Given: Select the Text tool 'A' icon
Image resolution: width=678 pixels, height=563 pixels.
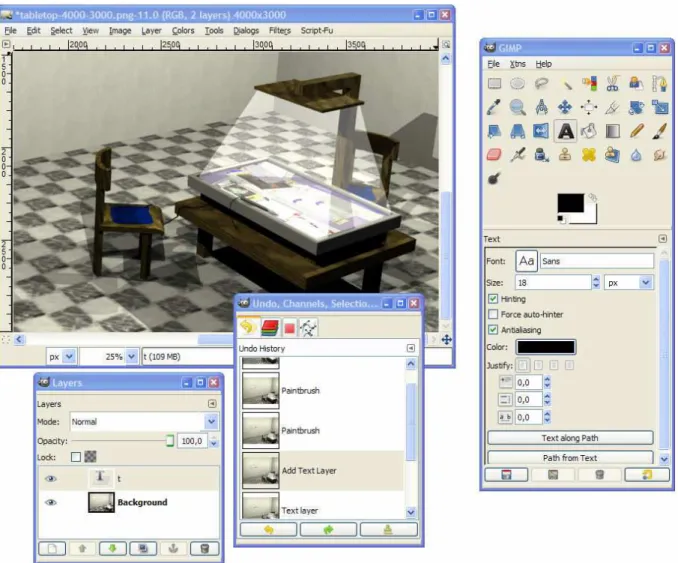Looking at the screenshot, I should 566,131.
